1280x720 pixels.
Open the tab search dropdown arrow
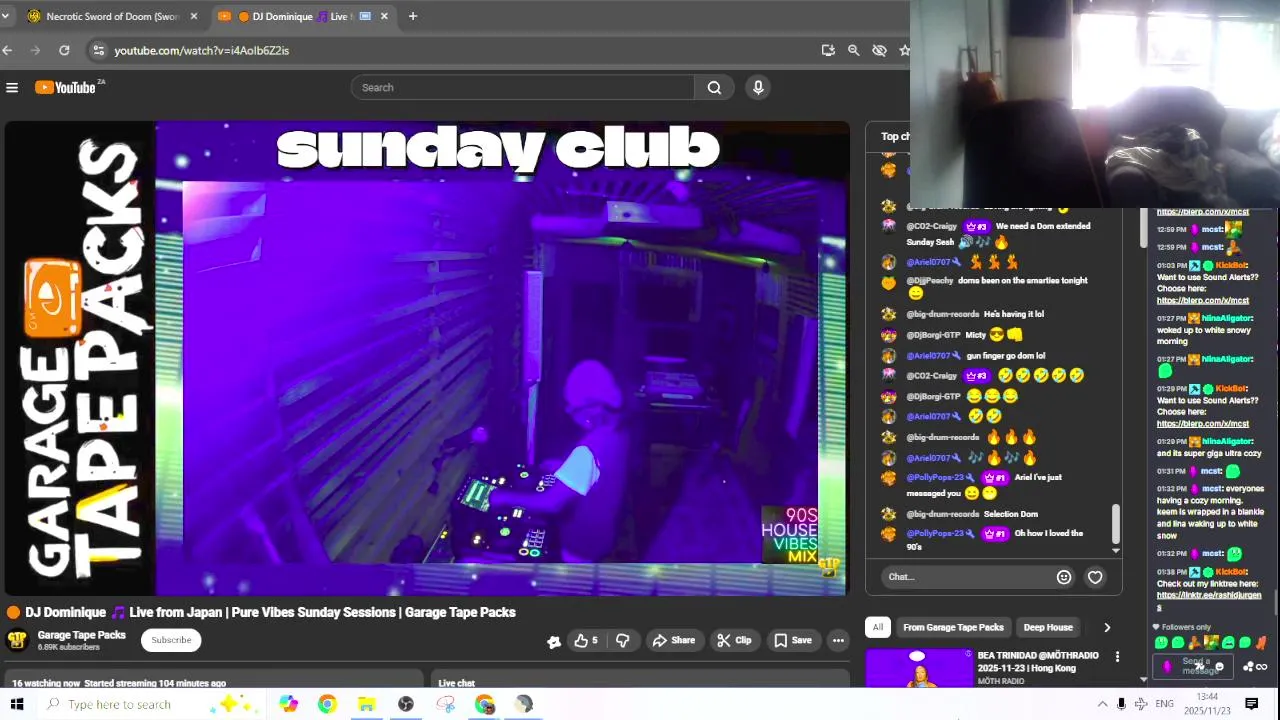coord(5,16)
